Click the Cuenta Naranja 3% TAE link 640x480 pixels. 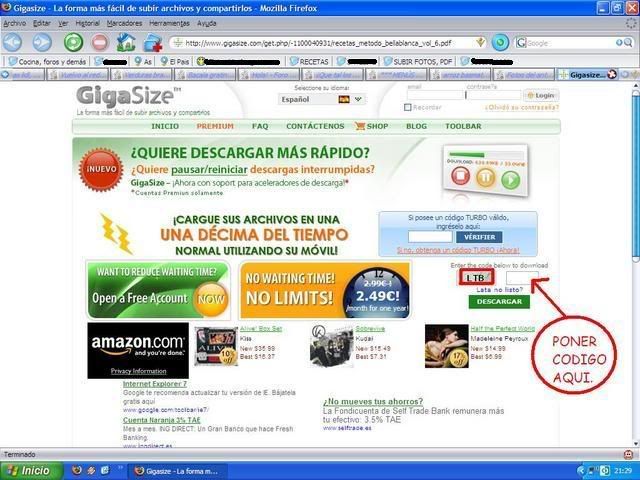coord(162,420)
